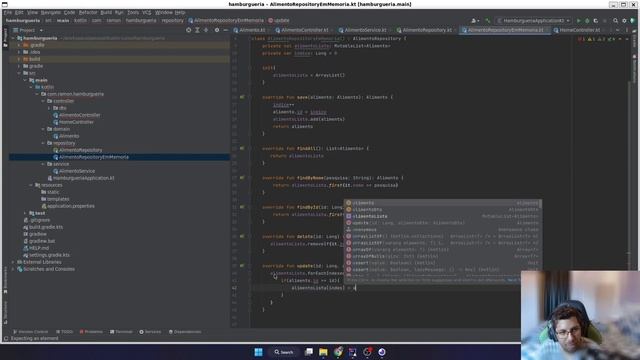Open Task View icon in taskbar

pos(309,352)
